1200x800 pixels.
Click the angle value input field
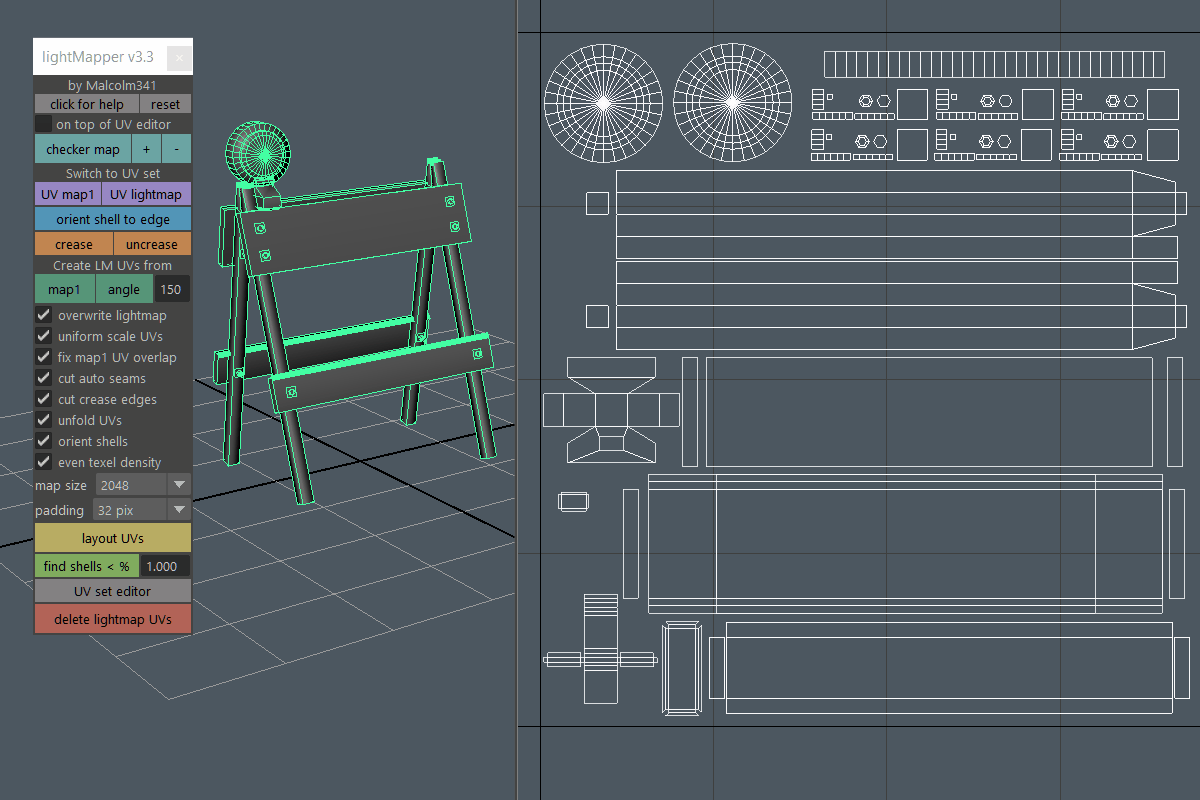coord(172,290)
